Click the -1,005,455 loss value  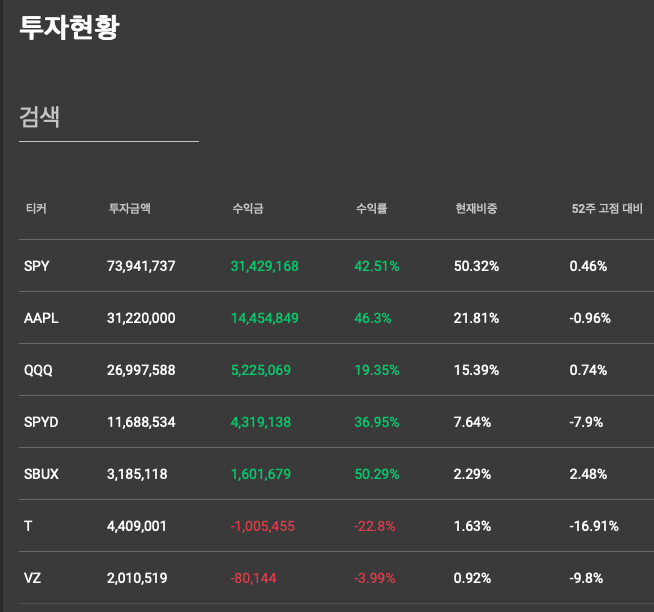tap(263, 526)
